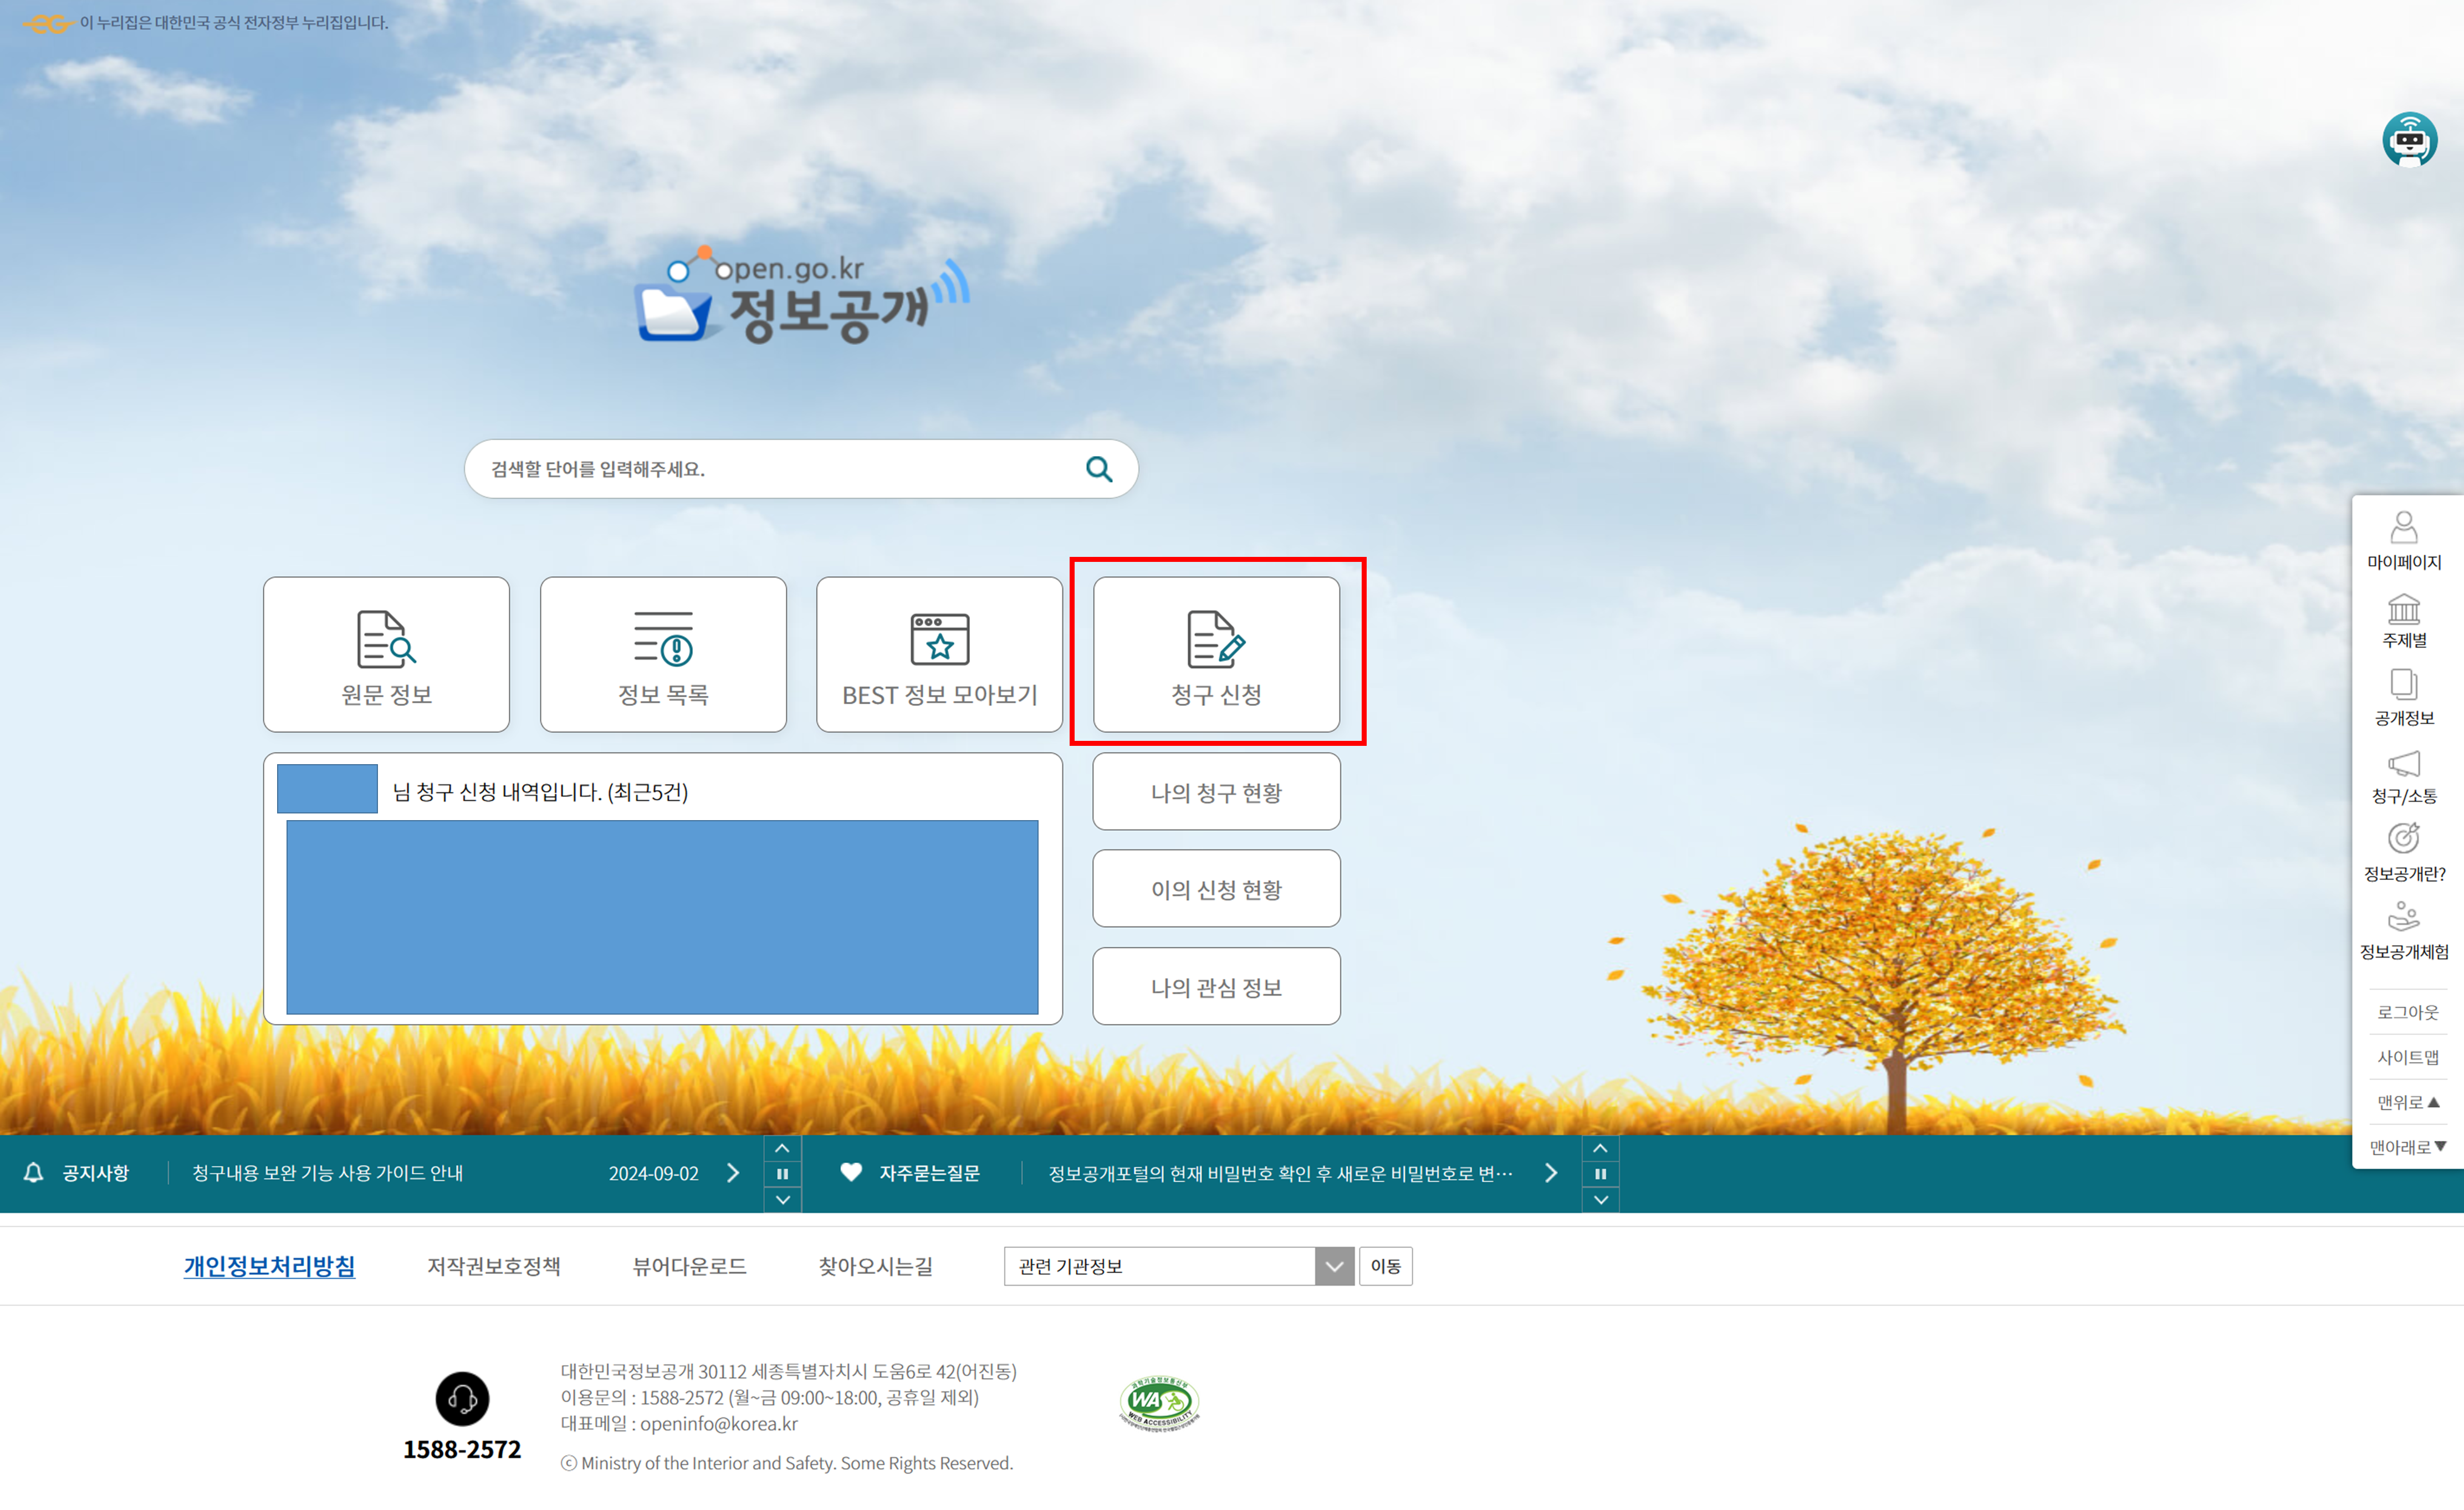Show next FAQ with down arrow
The image size is (2464, 1510).
point(1600,1200)
